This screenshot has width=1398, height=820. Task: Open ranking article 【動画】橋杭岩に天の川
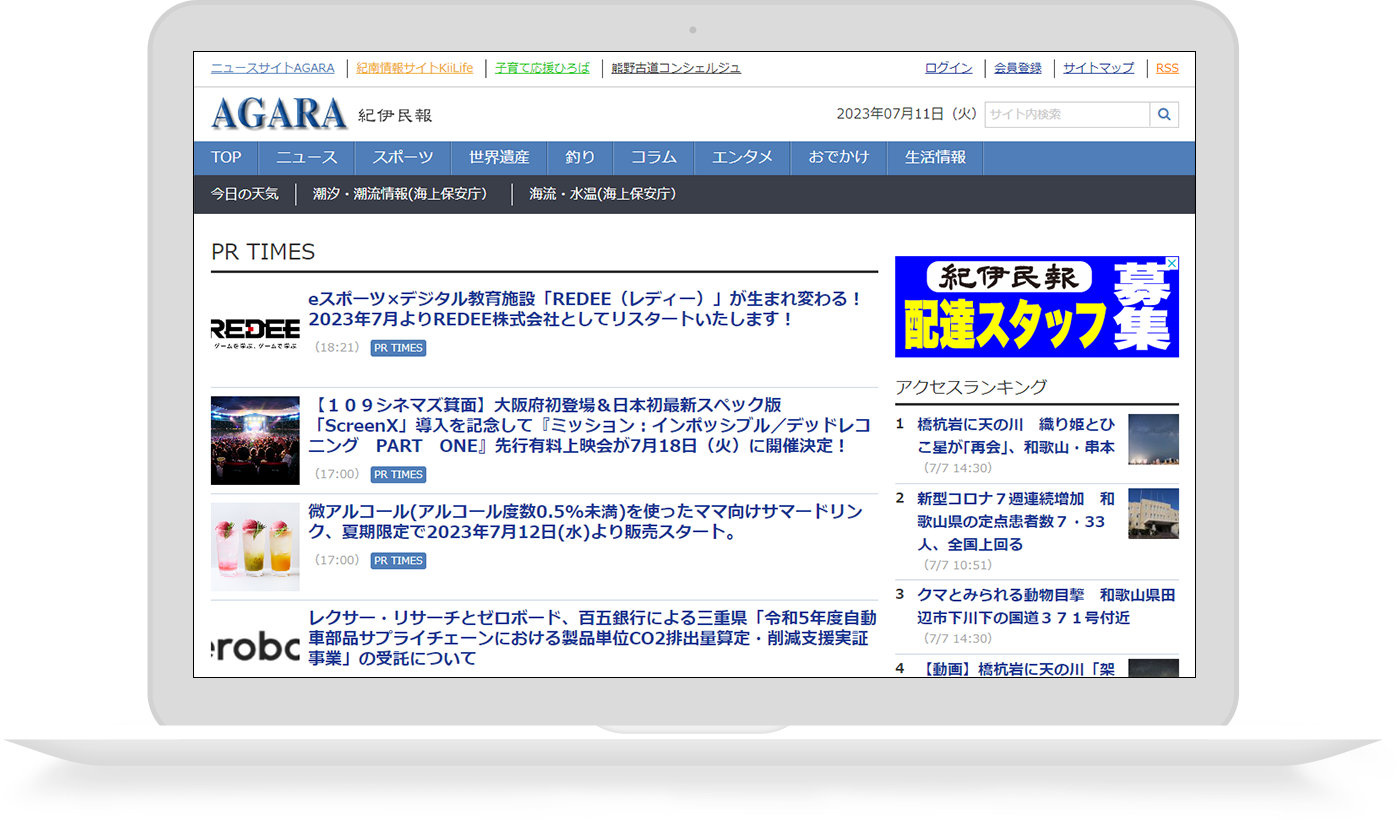pos(1016,668)
